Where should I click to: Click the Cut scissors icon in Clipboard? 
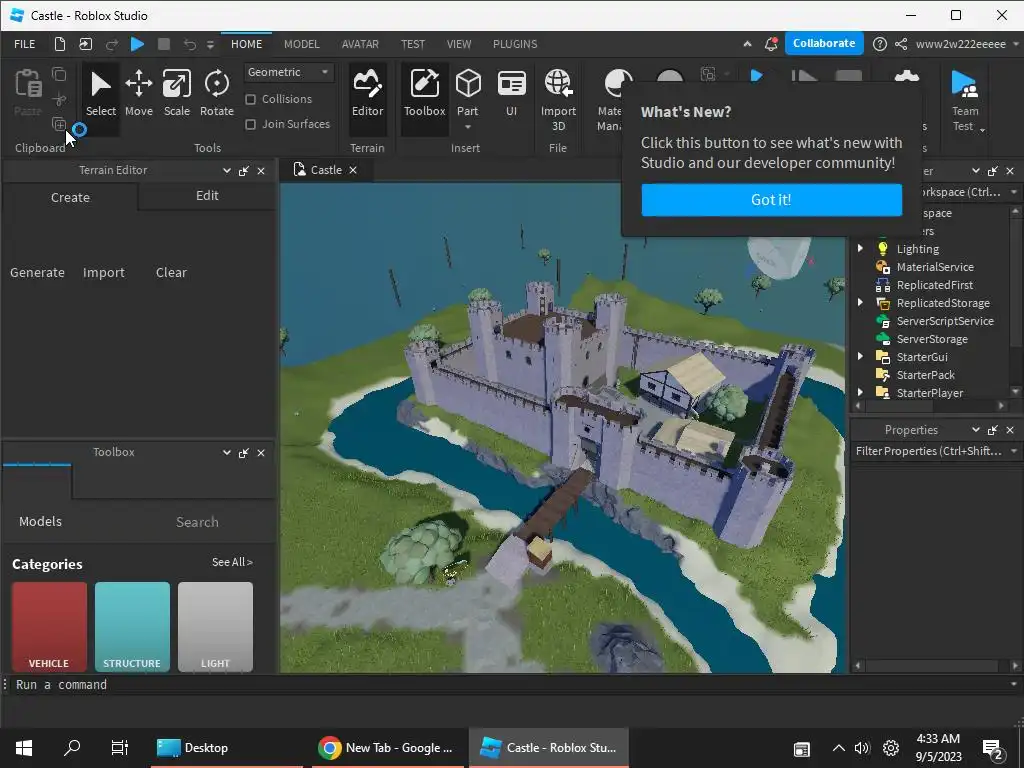[x=59, y=99]
